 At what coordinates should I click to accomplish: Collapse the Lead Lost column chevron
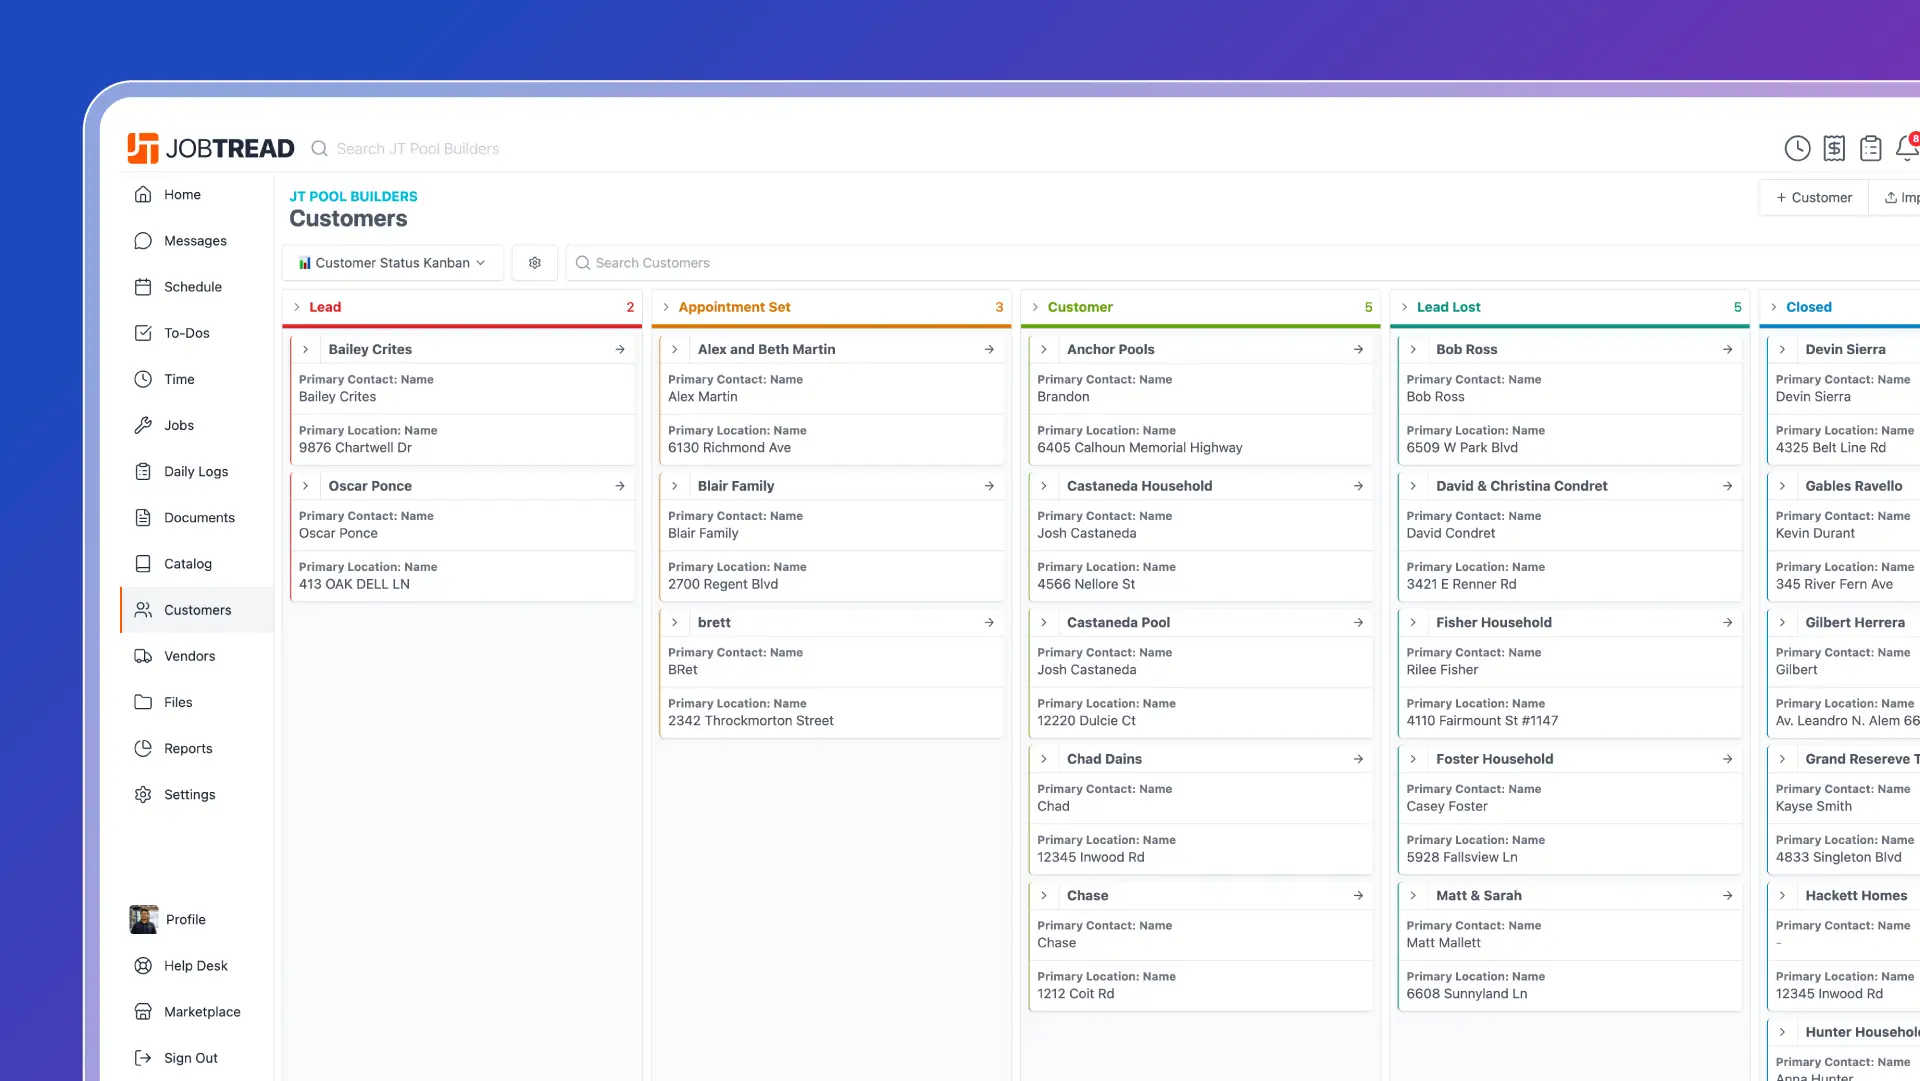click(x=1404, y=307)
